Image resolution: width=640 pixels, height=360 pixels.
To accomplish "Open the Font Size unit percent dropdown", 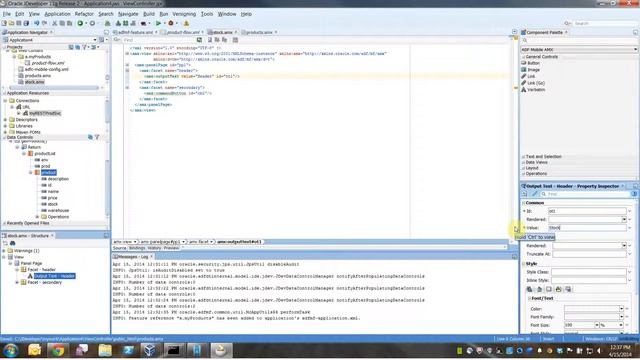I will click(621, 325).
